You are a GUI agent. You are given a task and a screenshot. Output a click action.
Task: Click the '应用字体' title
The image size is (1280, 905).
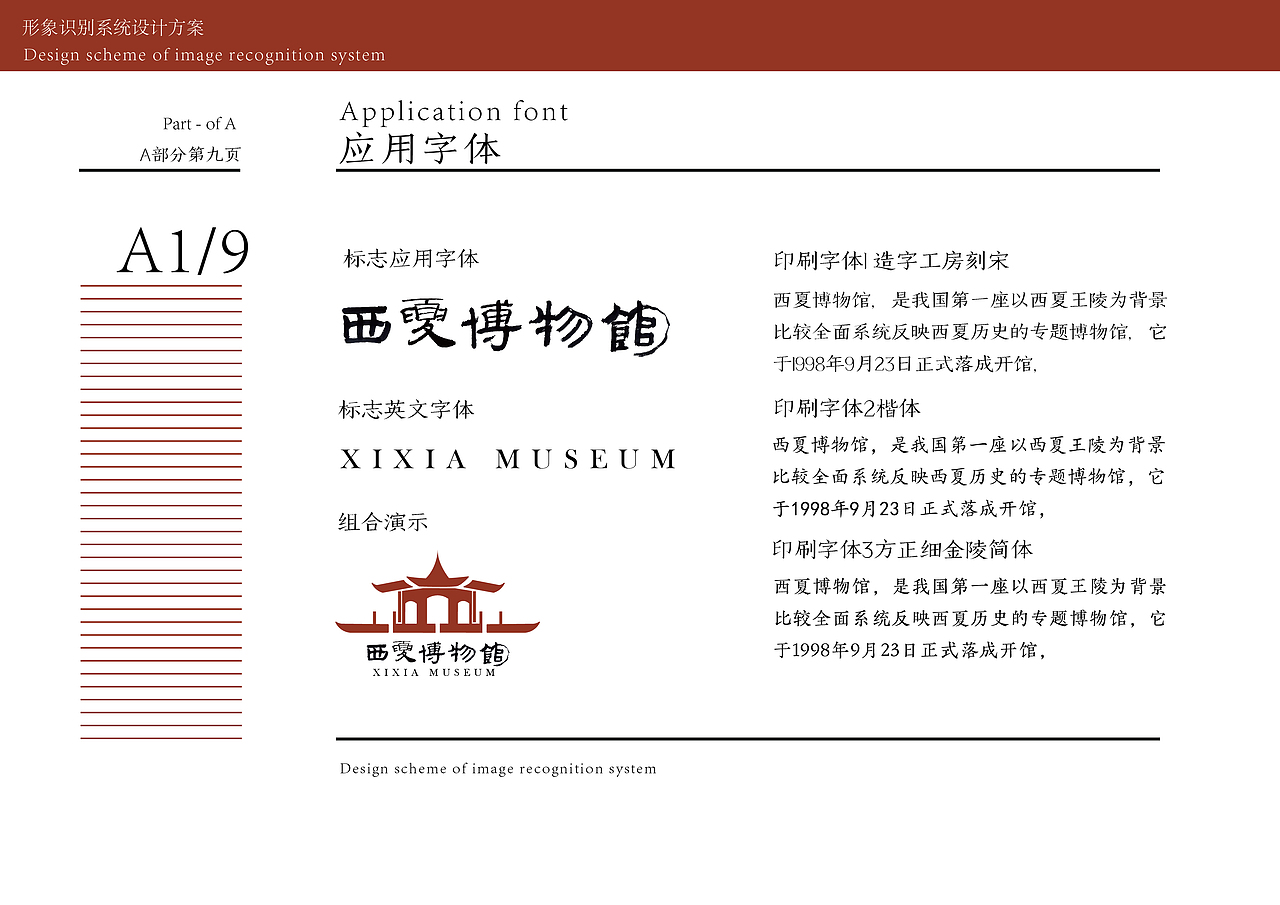[420, 149]
